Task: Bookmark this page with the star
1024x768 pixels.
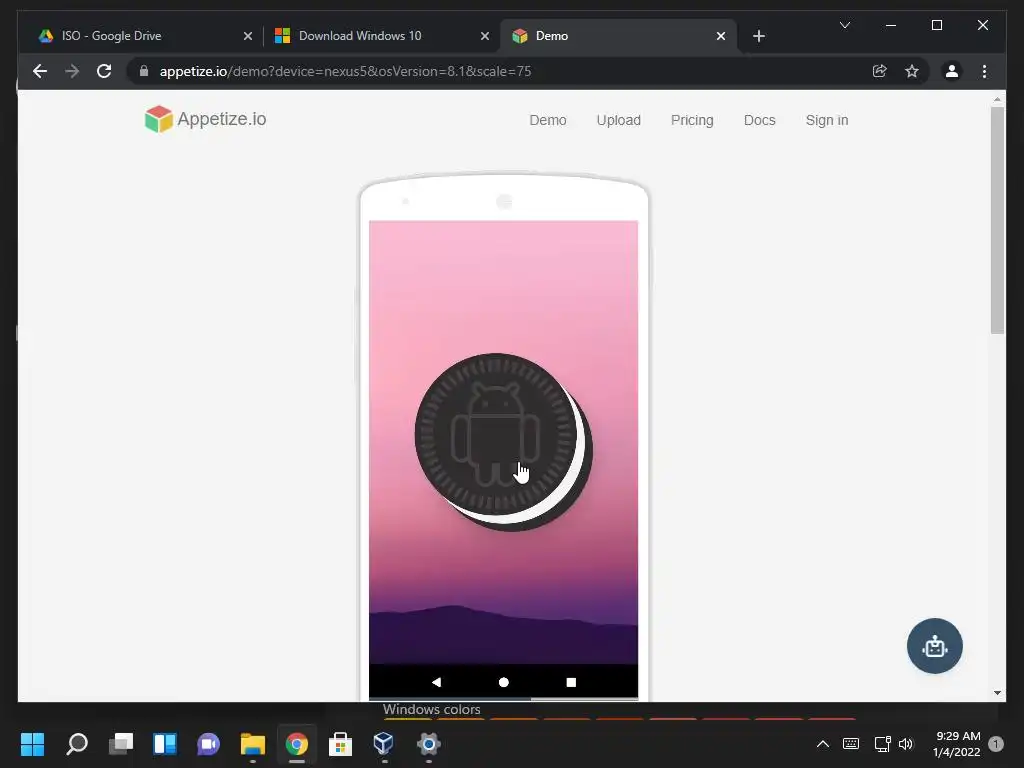Action: (912, 71)
